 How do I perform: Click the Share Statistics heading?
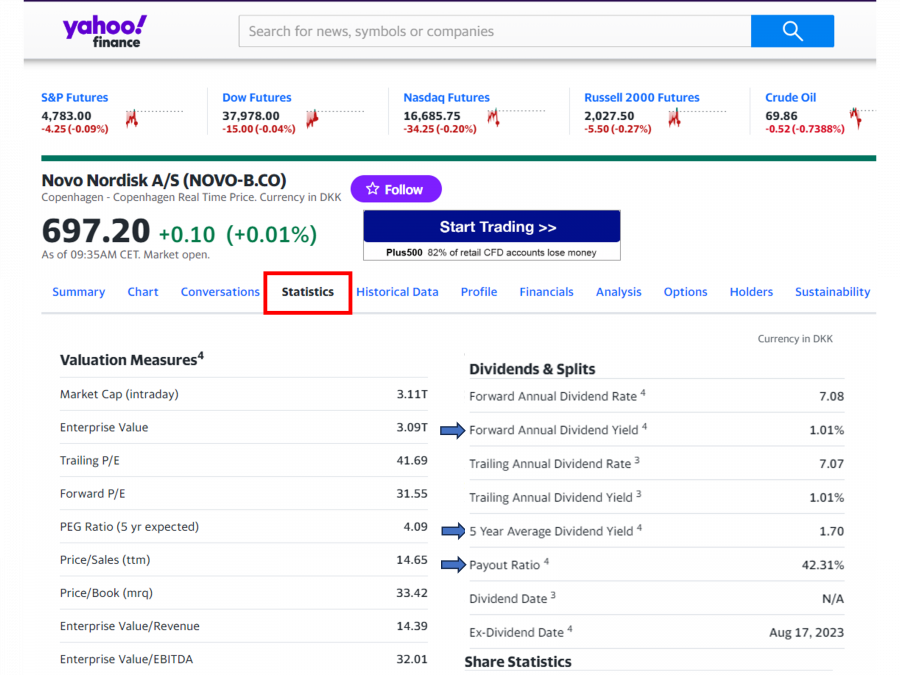pyautogui.click(x=518, y=662)
